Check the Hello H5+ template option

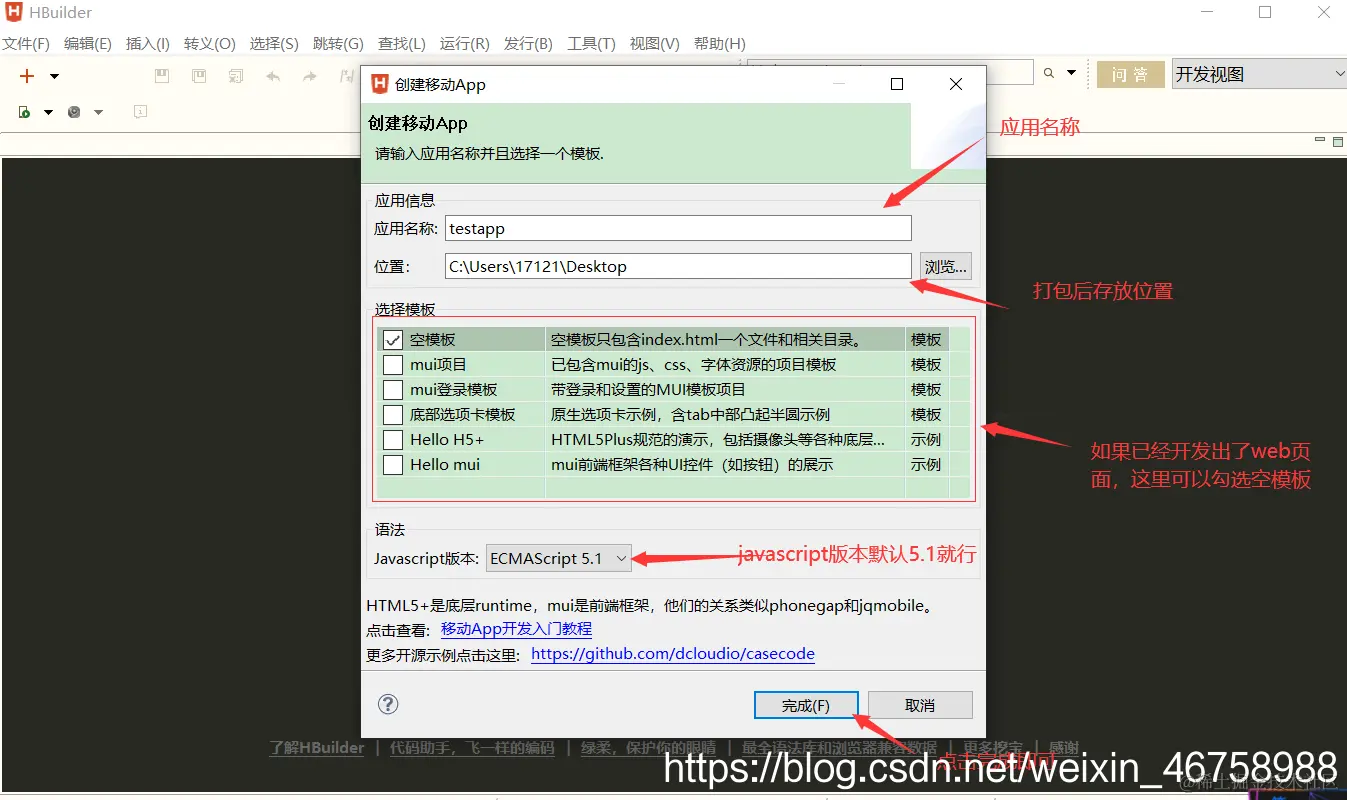tap(392, 439)
